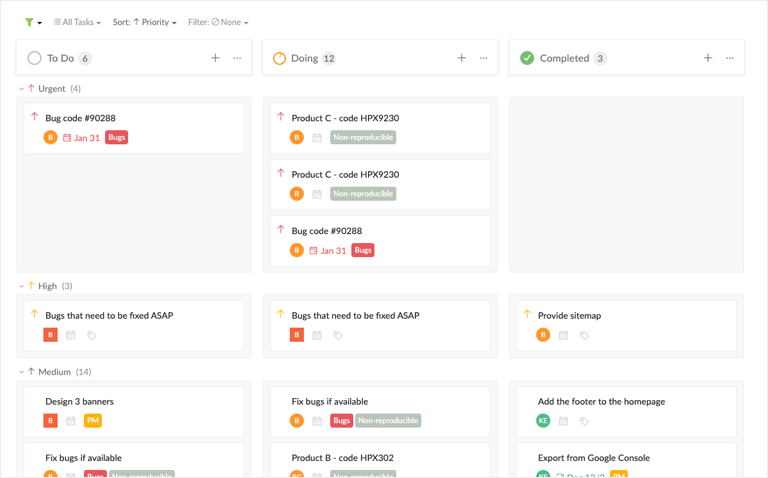Click the Completed task count badge 3
The height and width of the screenshot is (478, 768).
(x=600, y=59)
